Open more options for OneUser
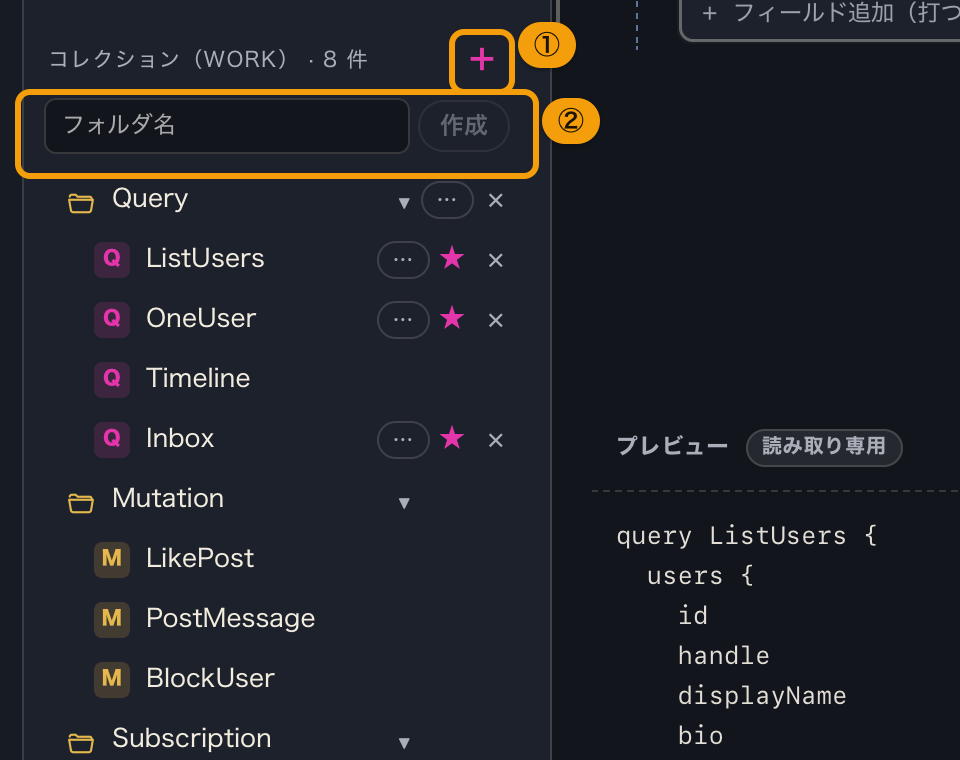The image size is (960, 760). coord(403,320)
